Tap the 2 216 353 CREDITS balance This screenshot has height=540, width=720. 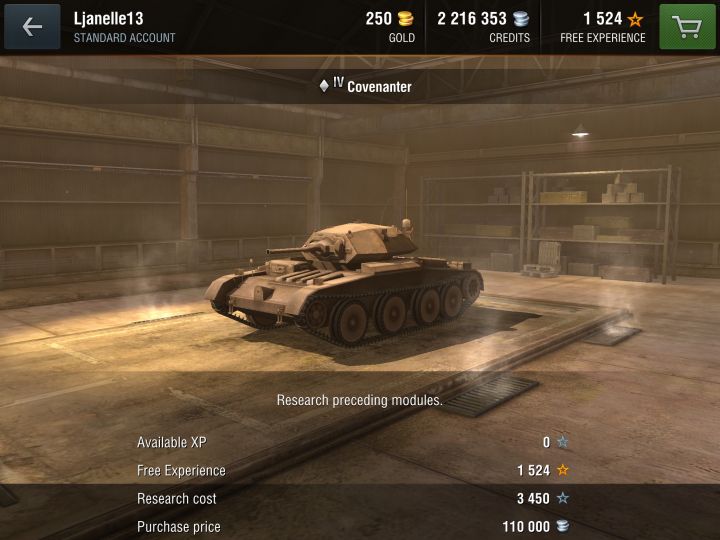click(x=484, y=27)
